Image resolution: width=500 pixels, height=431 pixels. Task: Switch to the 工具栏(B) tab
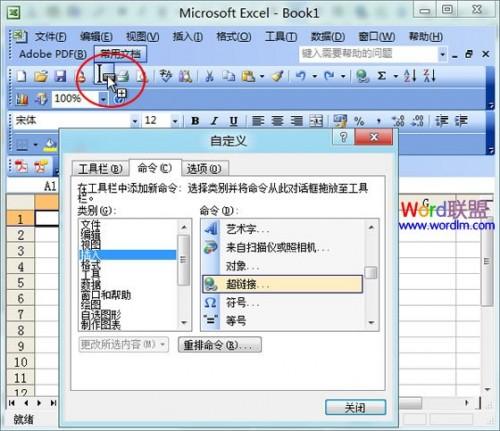coord(100,169)
